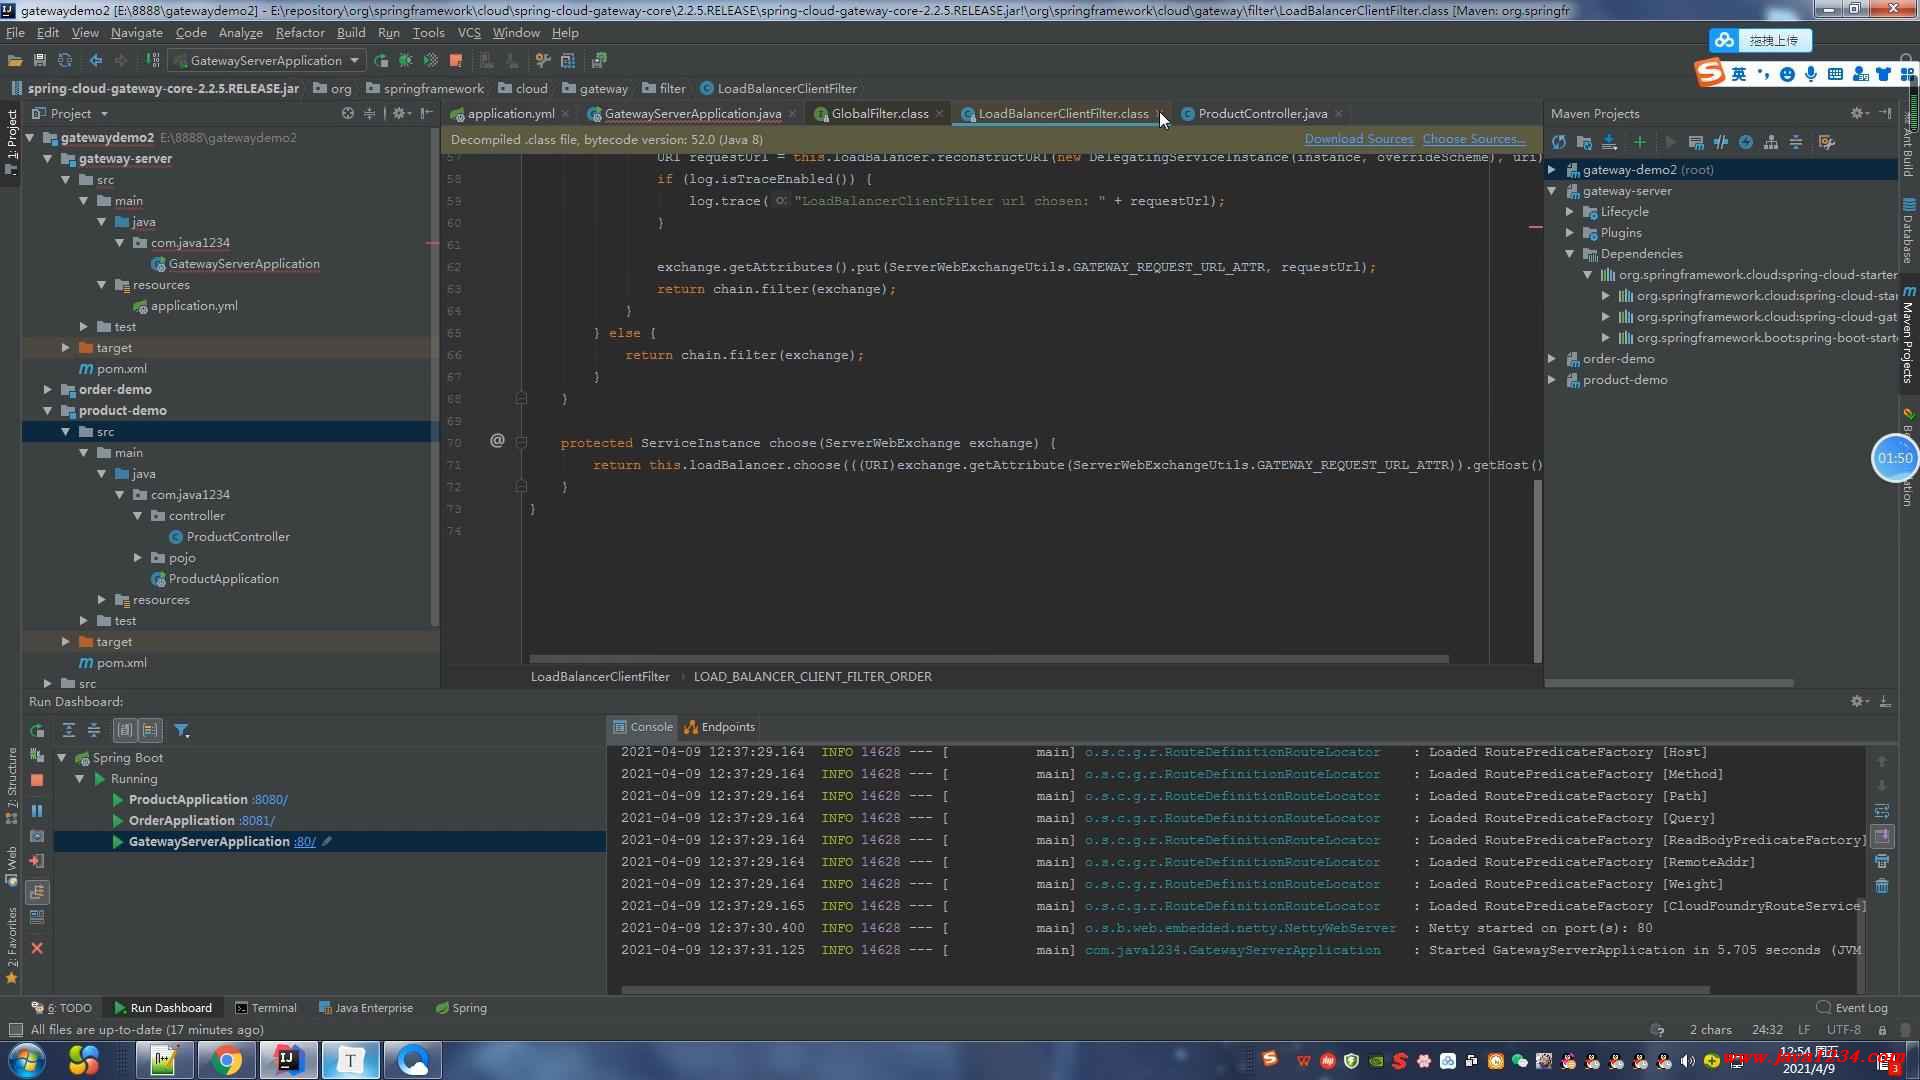Click the console horizontal scrollbar
This screenshot has height=1080, width=1920.
point(1165,991)
